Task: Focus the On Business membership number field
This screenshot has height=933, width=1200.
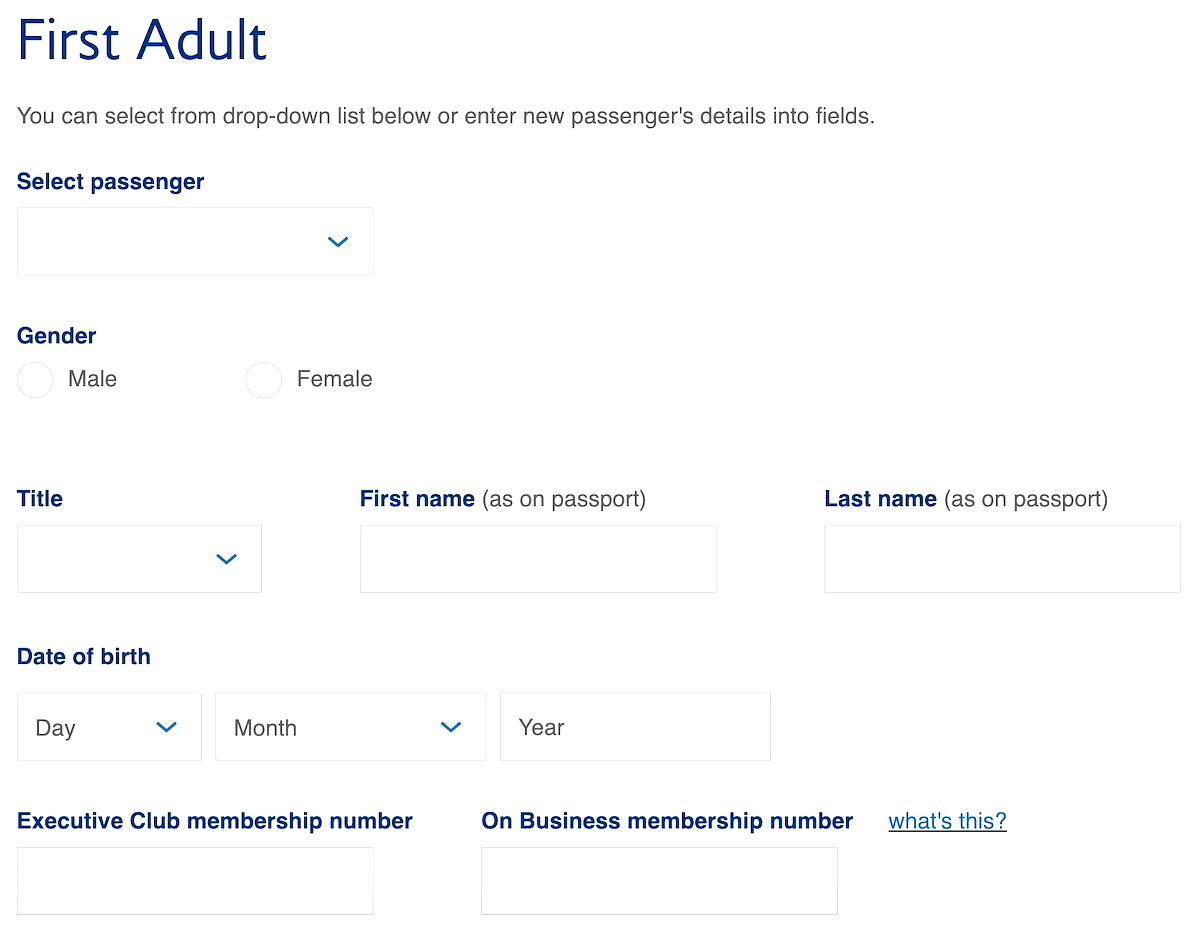Action: (659, 881)
